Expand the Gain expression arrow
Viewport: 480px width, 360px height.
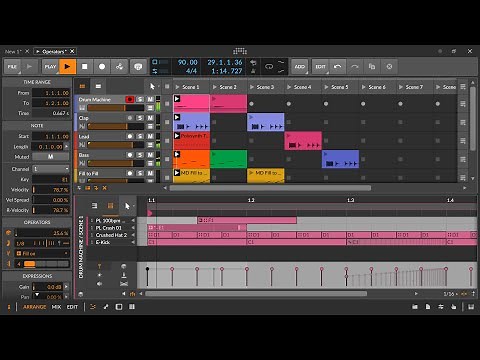click(67, 286)
